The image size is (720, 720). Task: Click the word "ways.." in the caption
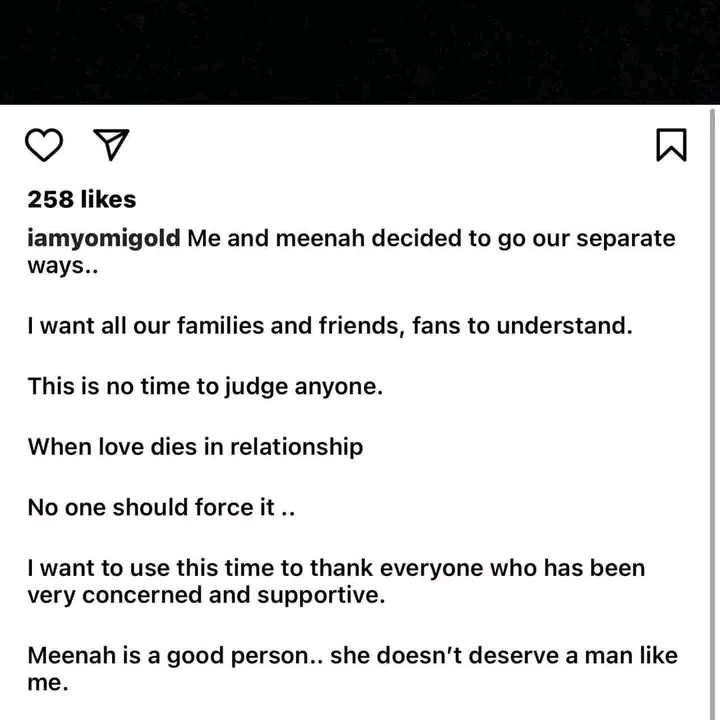coord(56,267)
